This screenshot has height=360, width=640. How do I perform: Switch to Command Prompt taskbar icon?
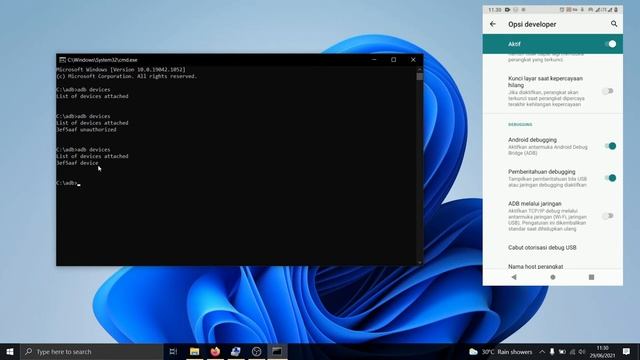click(x=277, y=351)
